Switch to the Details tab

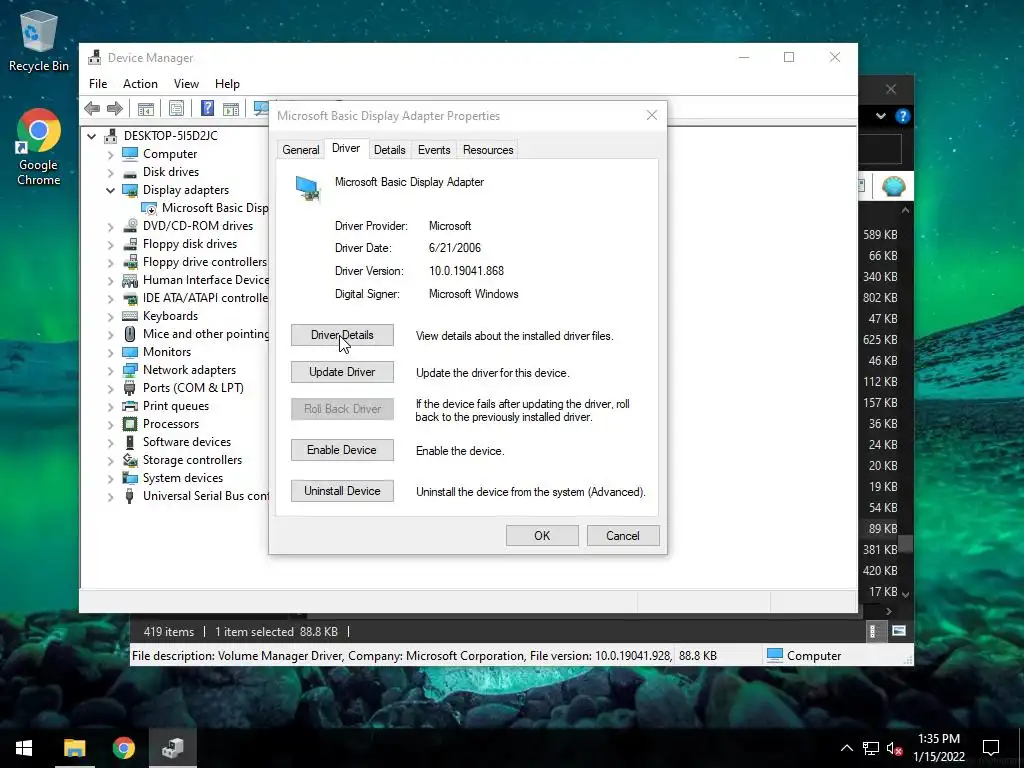[x=390, y=150]
